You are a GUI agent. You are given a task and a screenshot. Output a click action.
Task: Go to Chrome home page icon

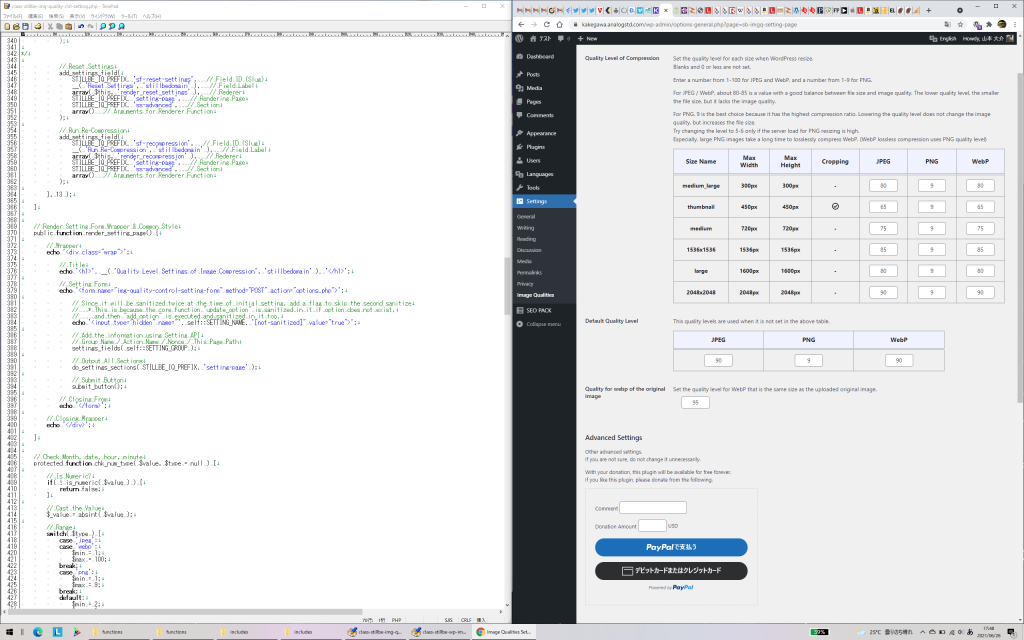pyautogui.click(x=559, y=24)
